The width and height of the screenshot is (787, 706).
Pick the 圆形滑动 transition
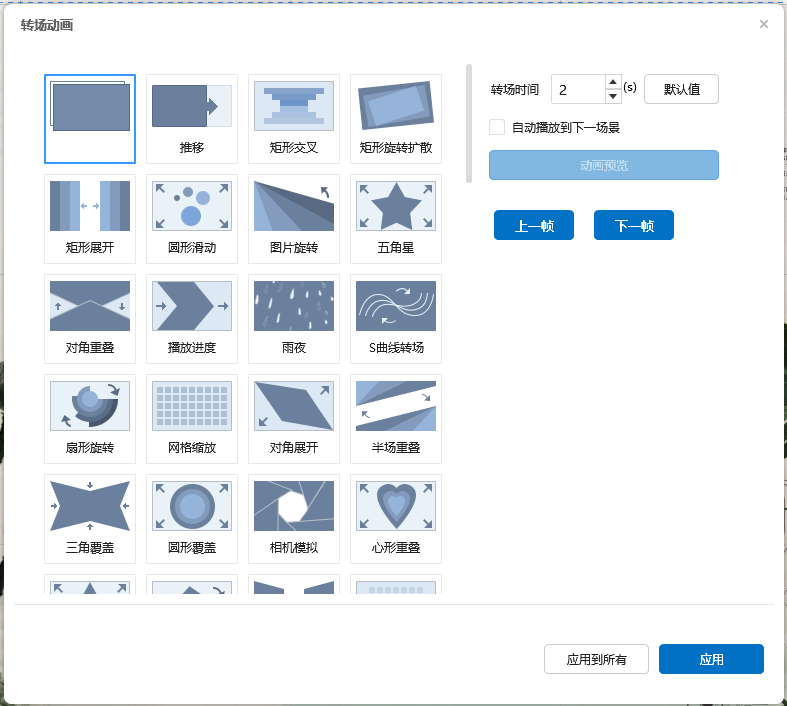pyautogui.click(x=192, y=219)
